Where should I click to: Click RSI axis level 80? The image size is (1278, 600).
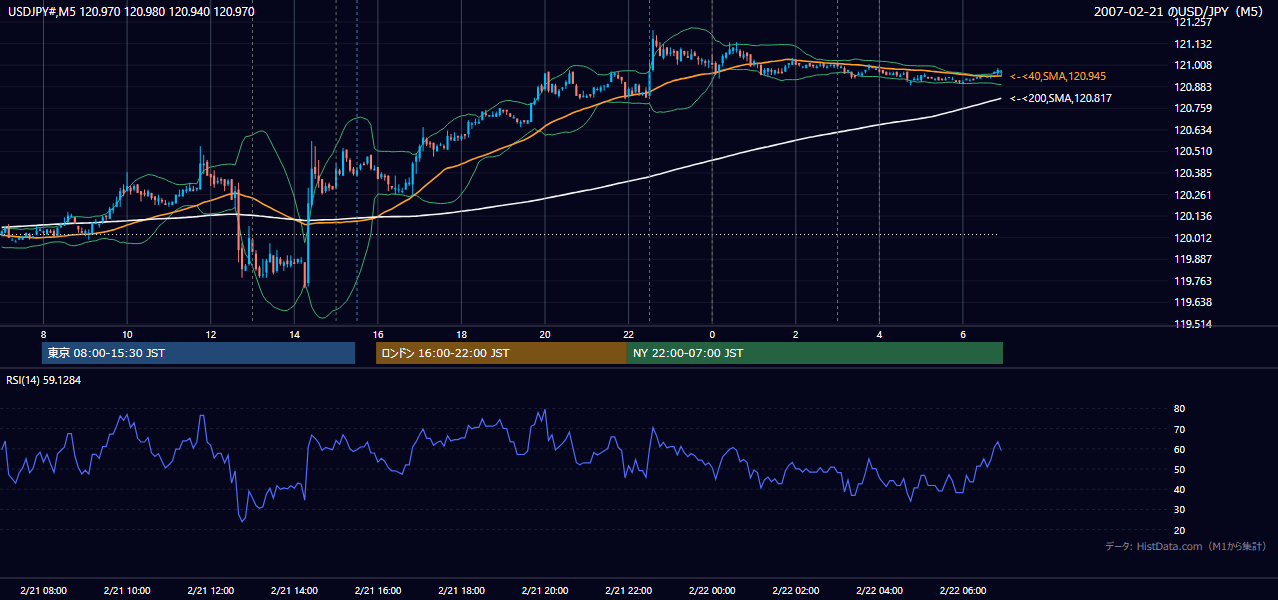pos(1179,409)
